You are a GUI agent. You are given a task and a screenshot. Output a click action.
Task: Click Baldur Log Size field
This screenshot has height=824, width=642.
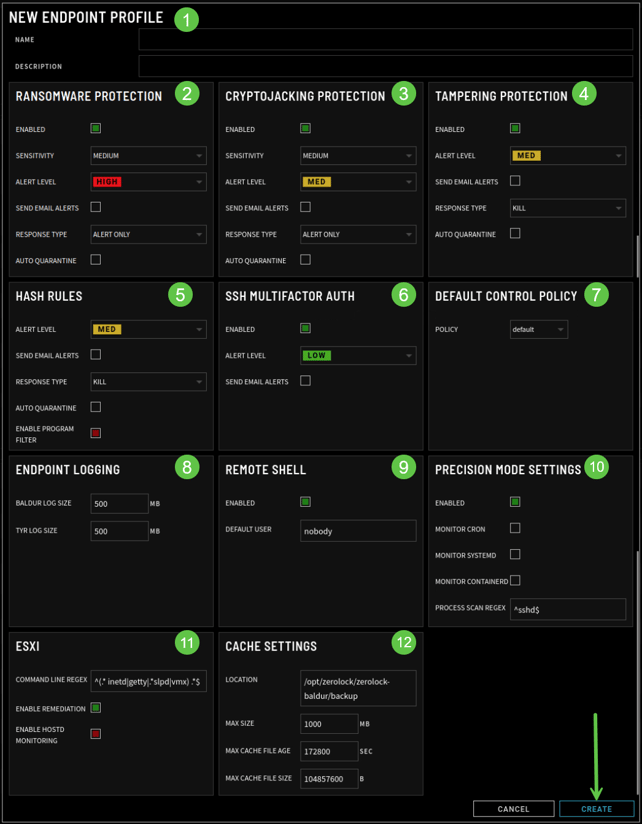point(119,503)
